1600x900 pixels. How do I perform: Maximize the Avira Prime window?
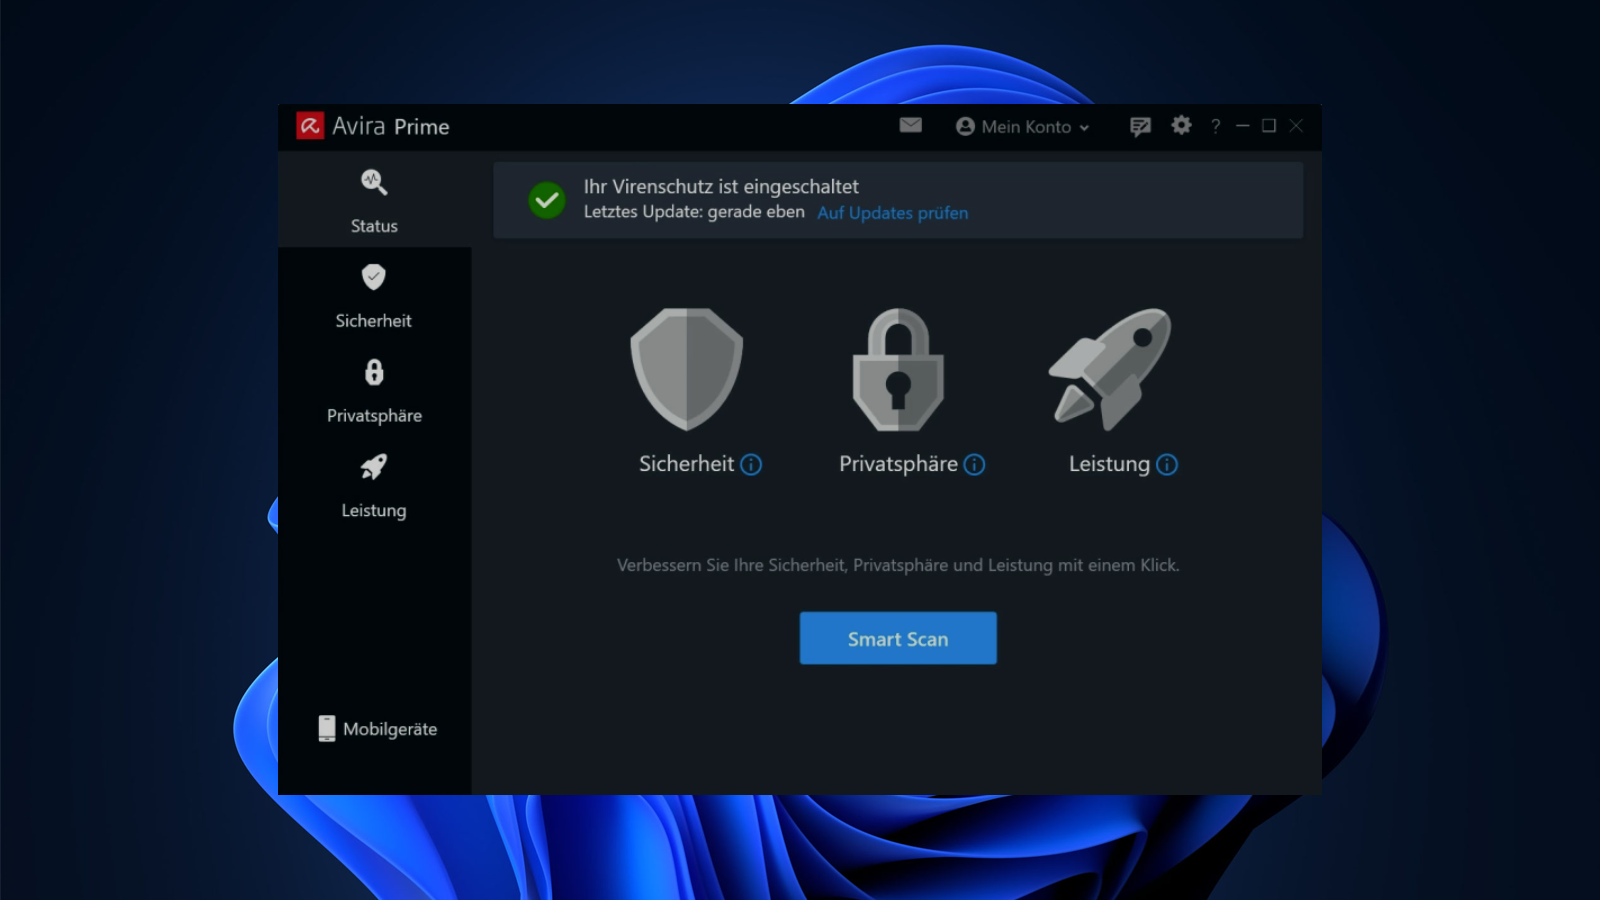pyautogui.click(x=1269, y=126)
